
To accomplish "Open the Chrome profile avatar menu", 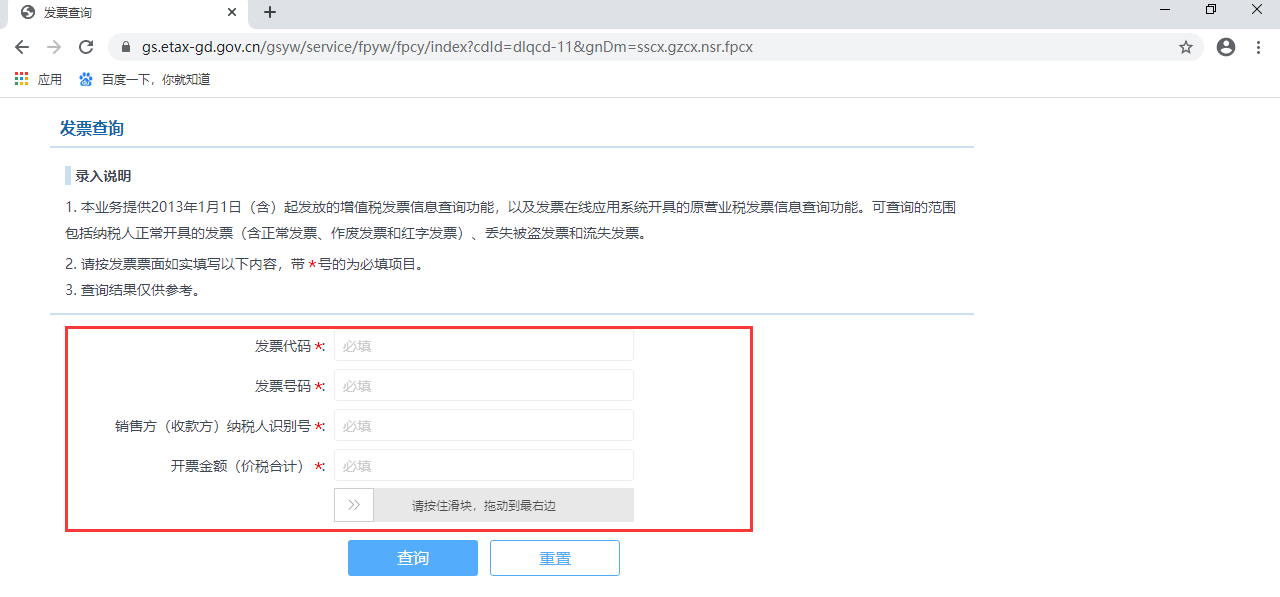I will coord(1226,47).
